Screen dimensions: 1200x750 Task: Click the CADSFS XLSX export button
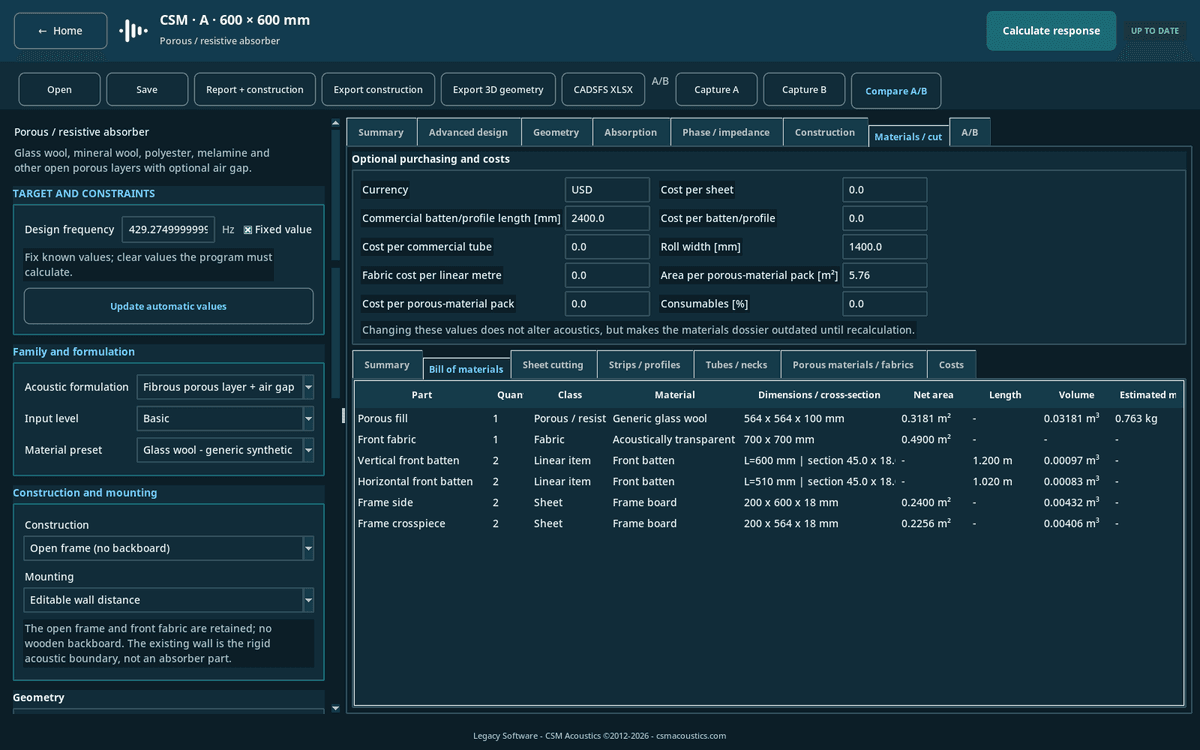click(603, 89)
